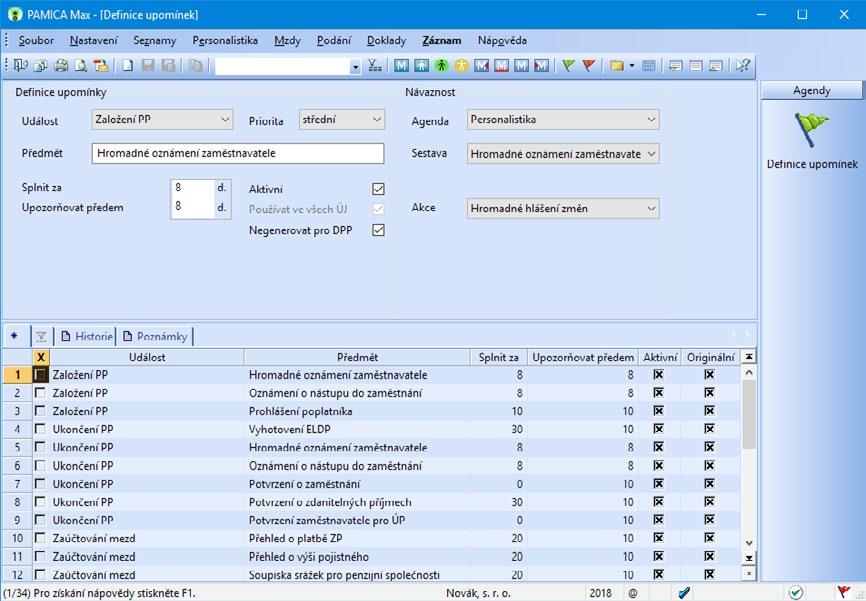
Task: Open the Nastavení menu
Action: (x=93, y=40)
